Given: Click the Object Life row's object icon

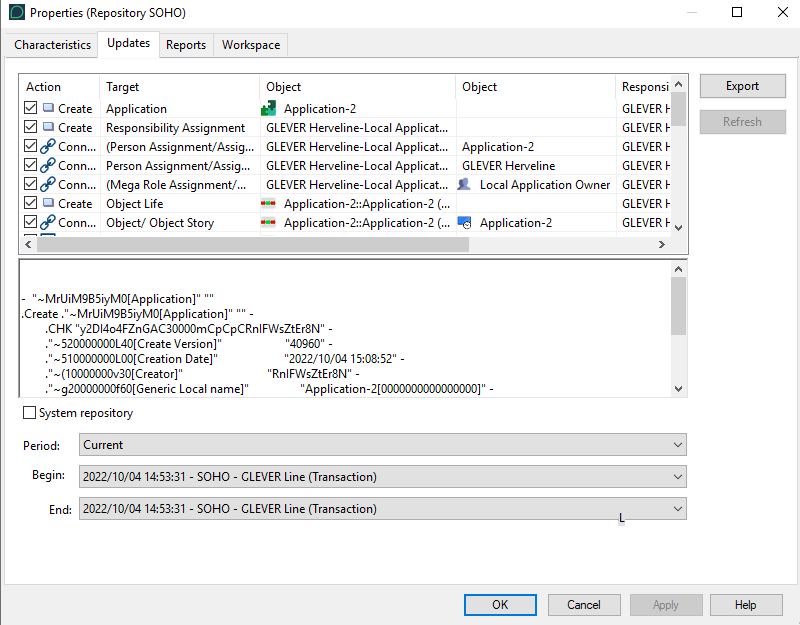Looking at the screenshot, I should (268, 204).
